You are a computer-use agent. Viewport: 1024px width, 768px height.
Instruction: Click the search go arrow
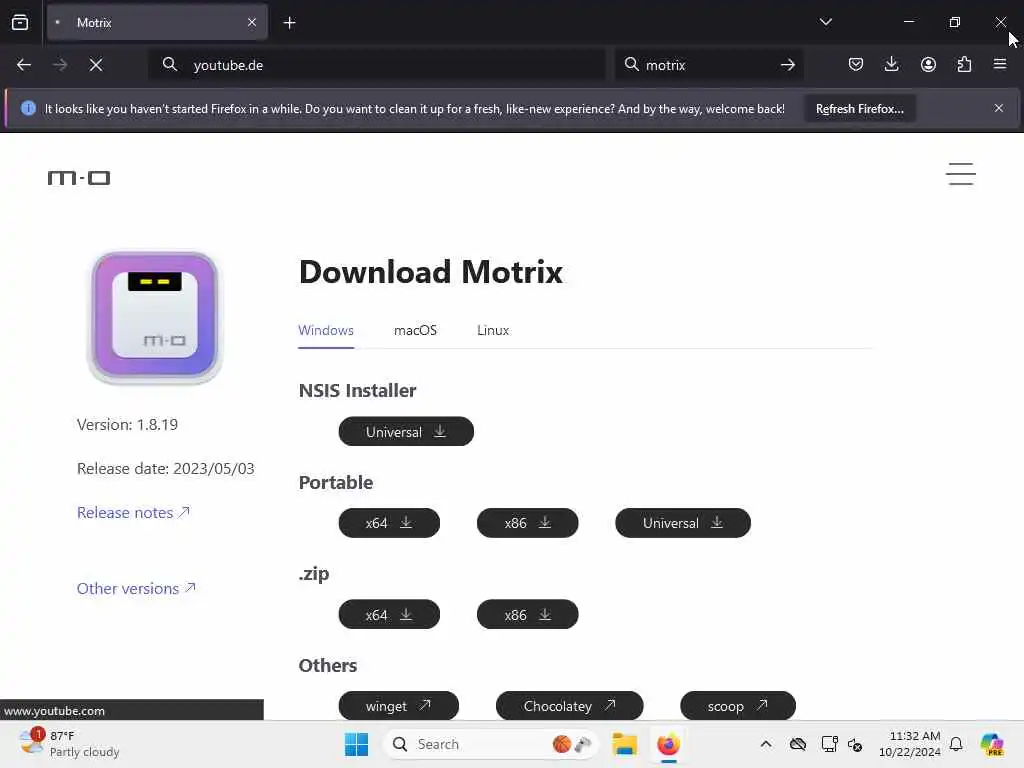[788, 65]
